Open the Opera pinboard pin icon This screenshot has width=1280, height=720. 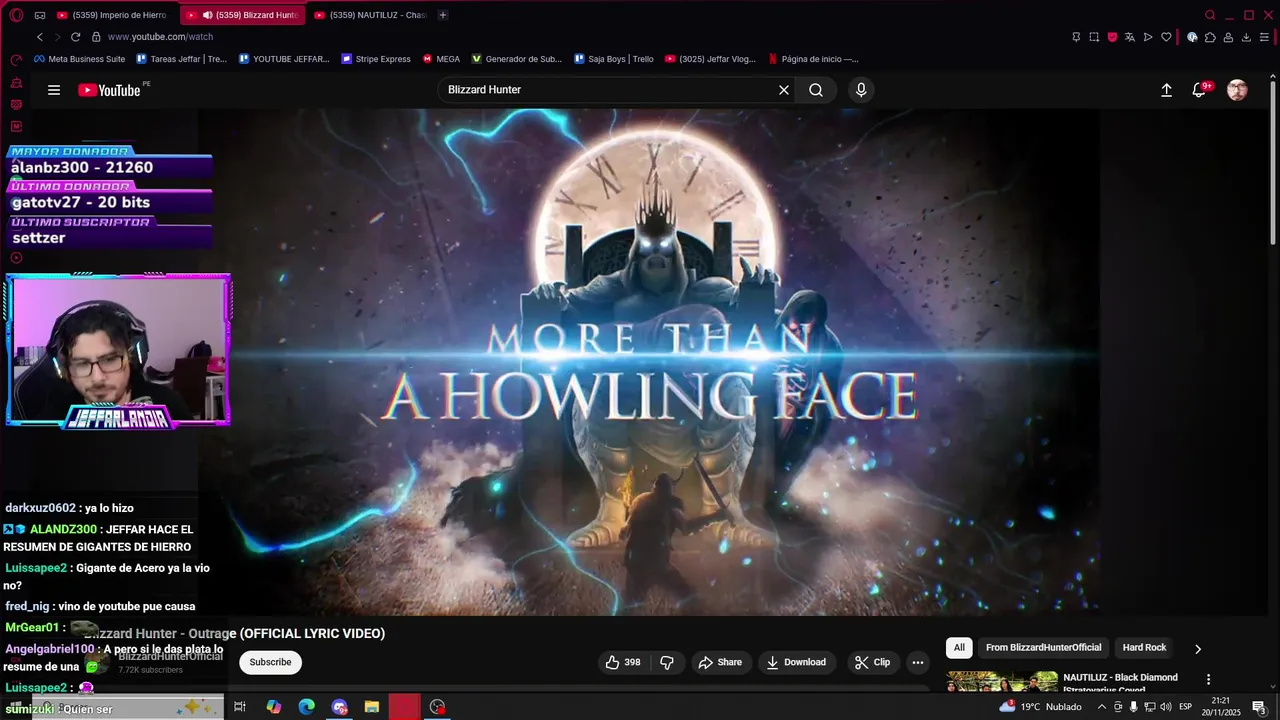click(x=1076, y=37)
